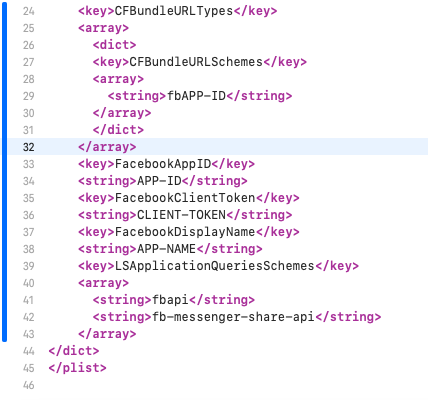Click the closing array tag on line 30
Image resolution: width=428 pixels, height=400 pixels.
tap(122, 113)
